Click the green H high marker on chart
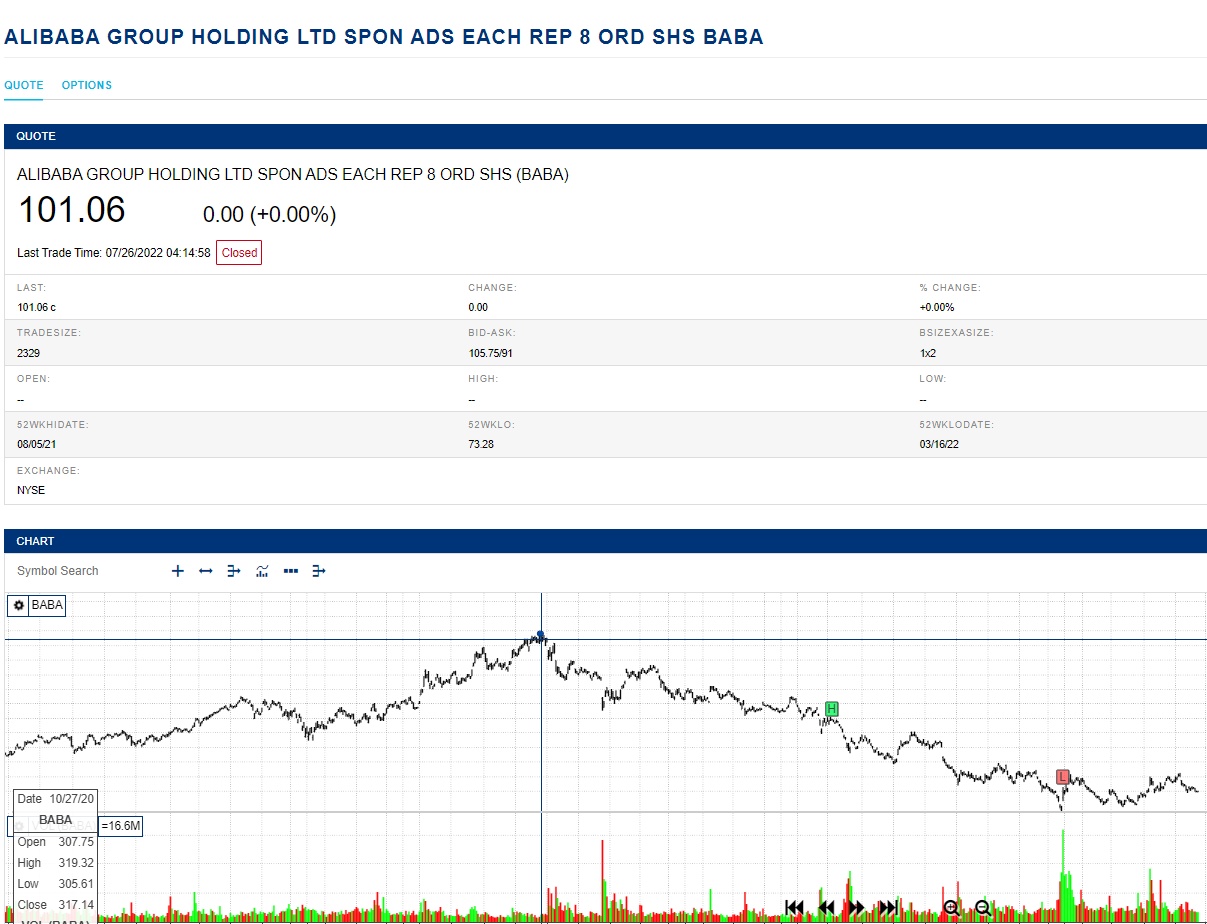 point(832,709)
